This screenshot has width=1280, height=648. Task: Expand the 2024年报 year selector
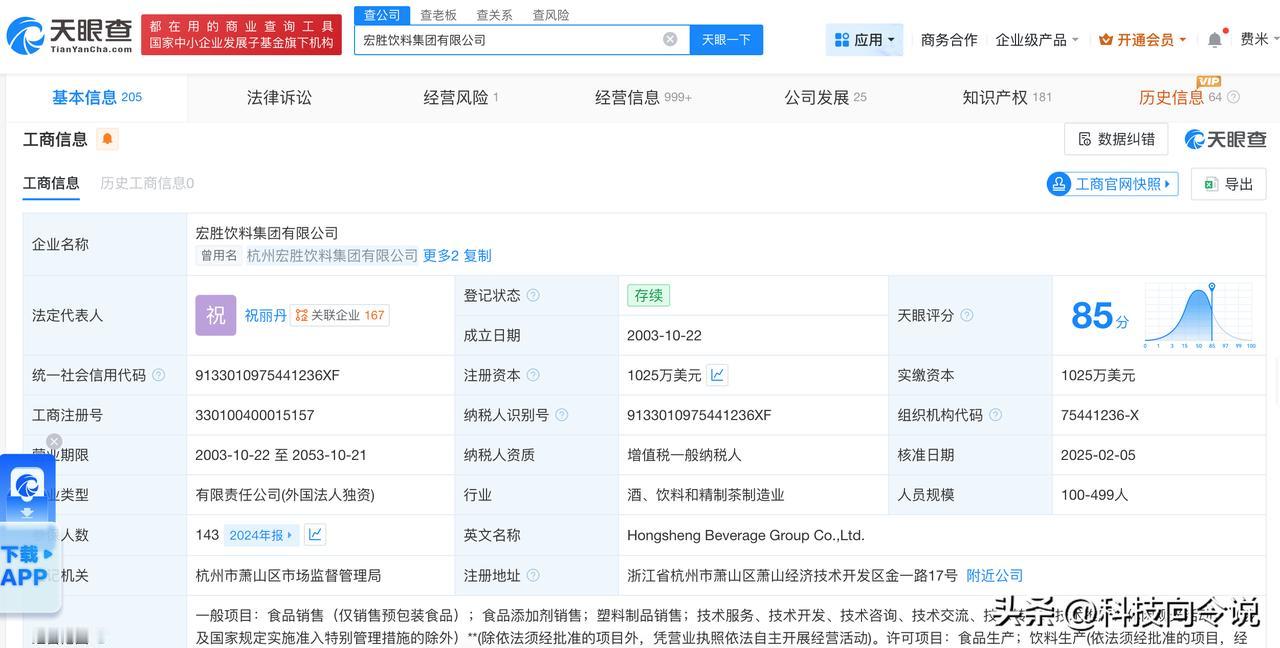[261, 535]
